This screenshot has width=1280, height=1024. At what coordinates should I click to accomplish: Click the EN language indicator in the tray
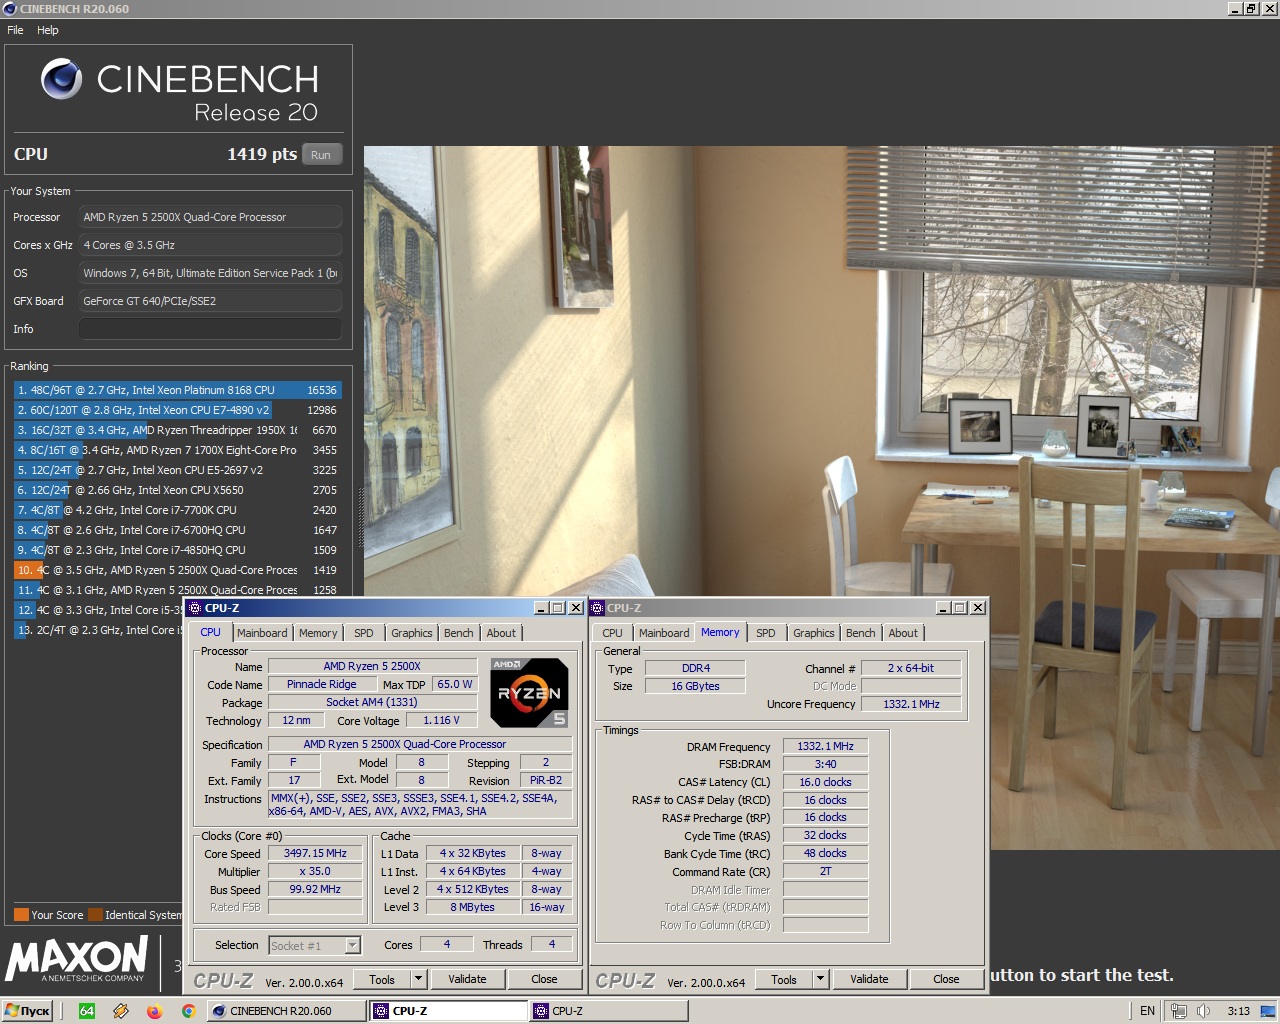[x=1147, y=1011]
